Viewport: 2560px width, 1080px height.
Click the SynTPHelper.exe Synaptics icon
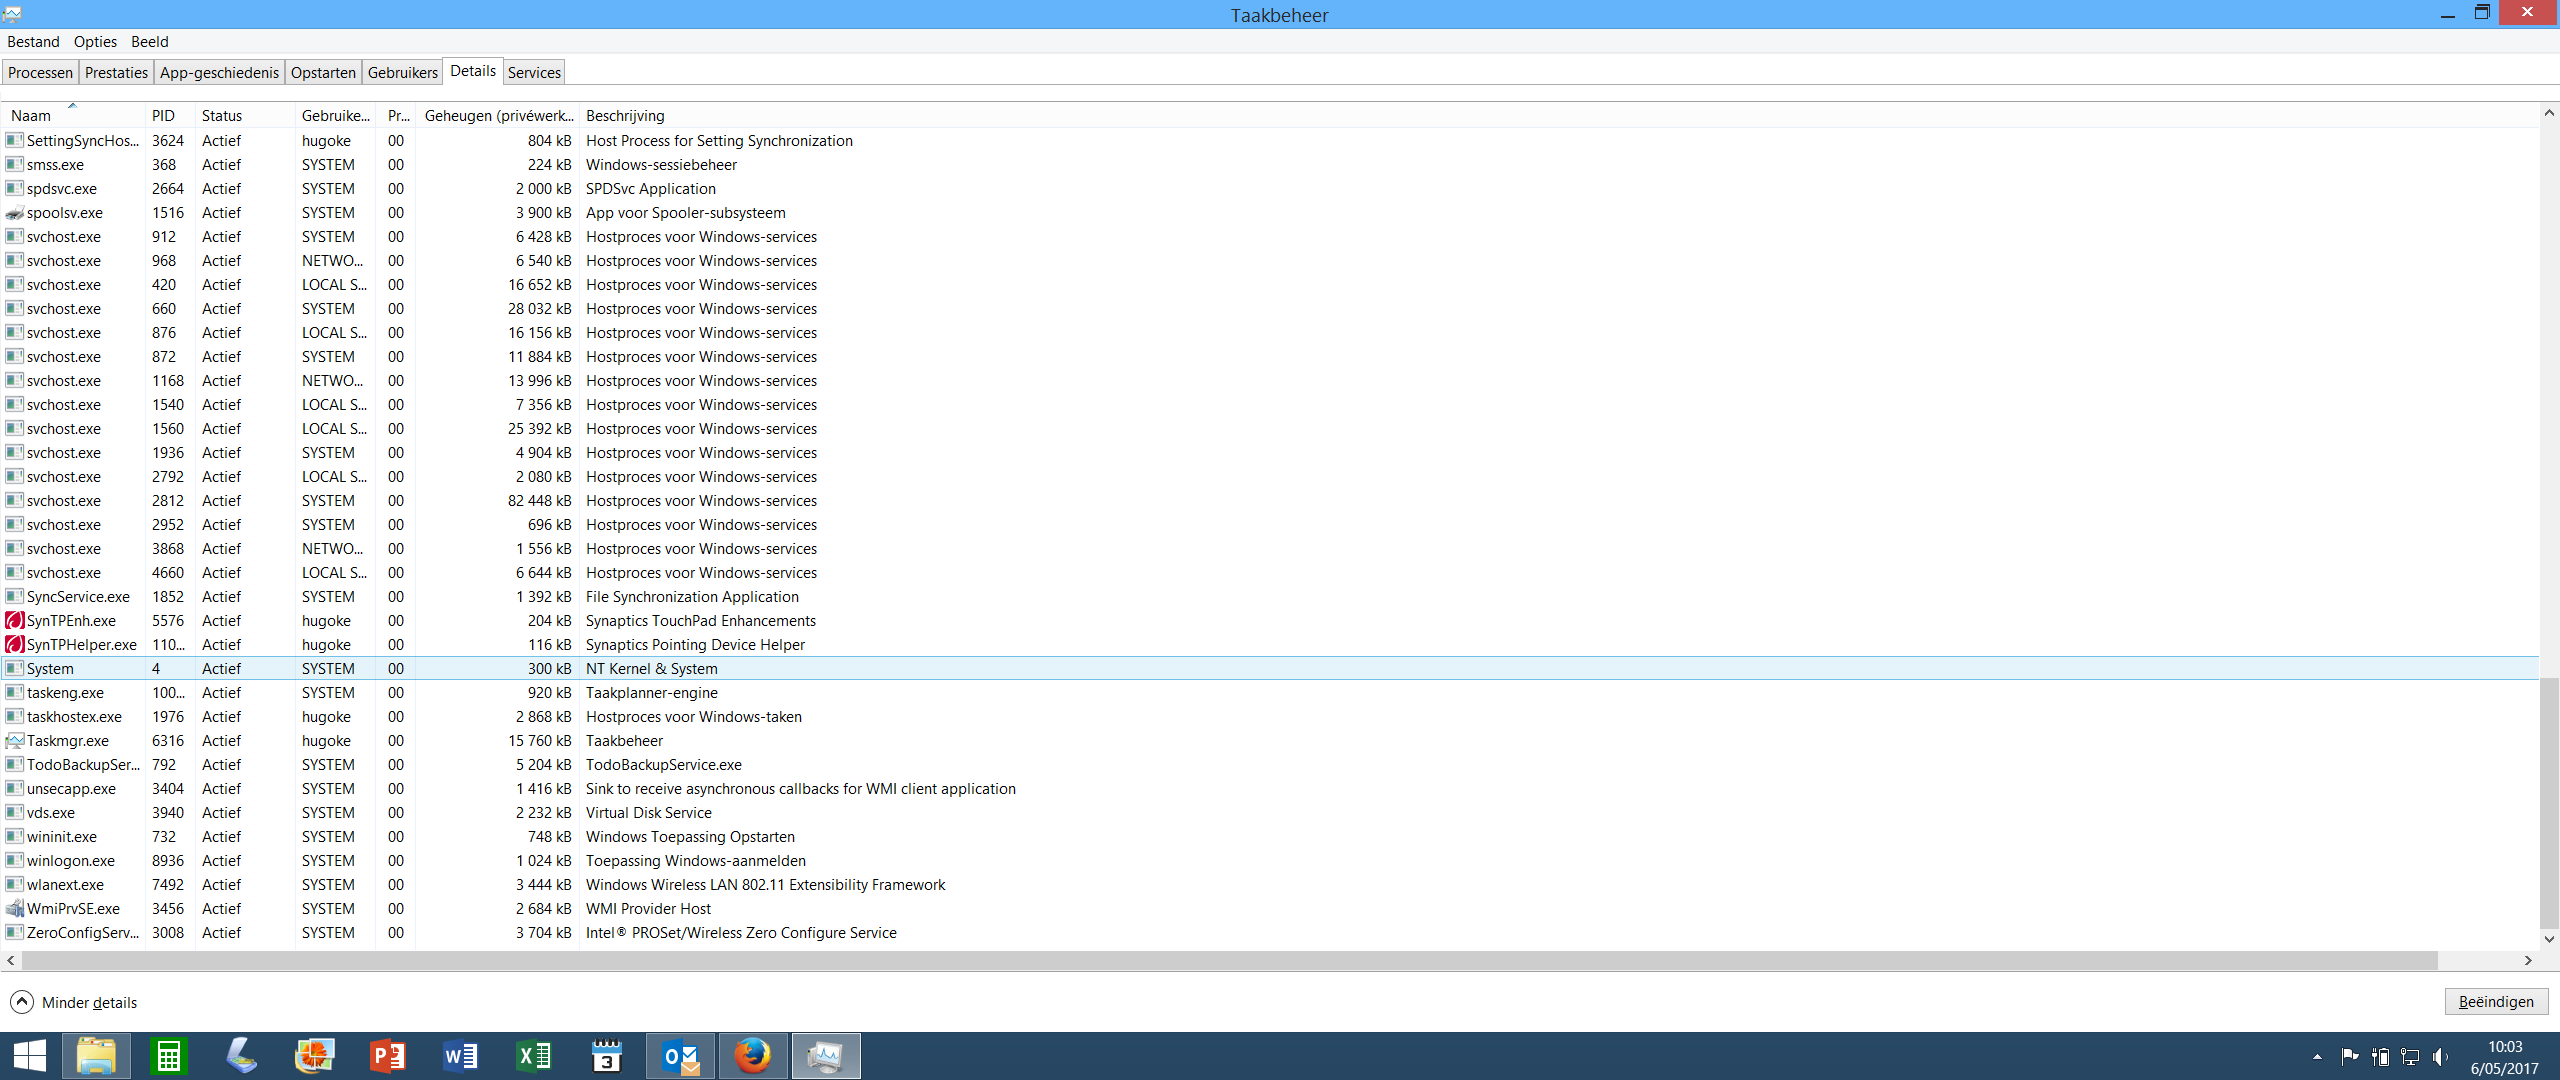coord(14,645)
